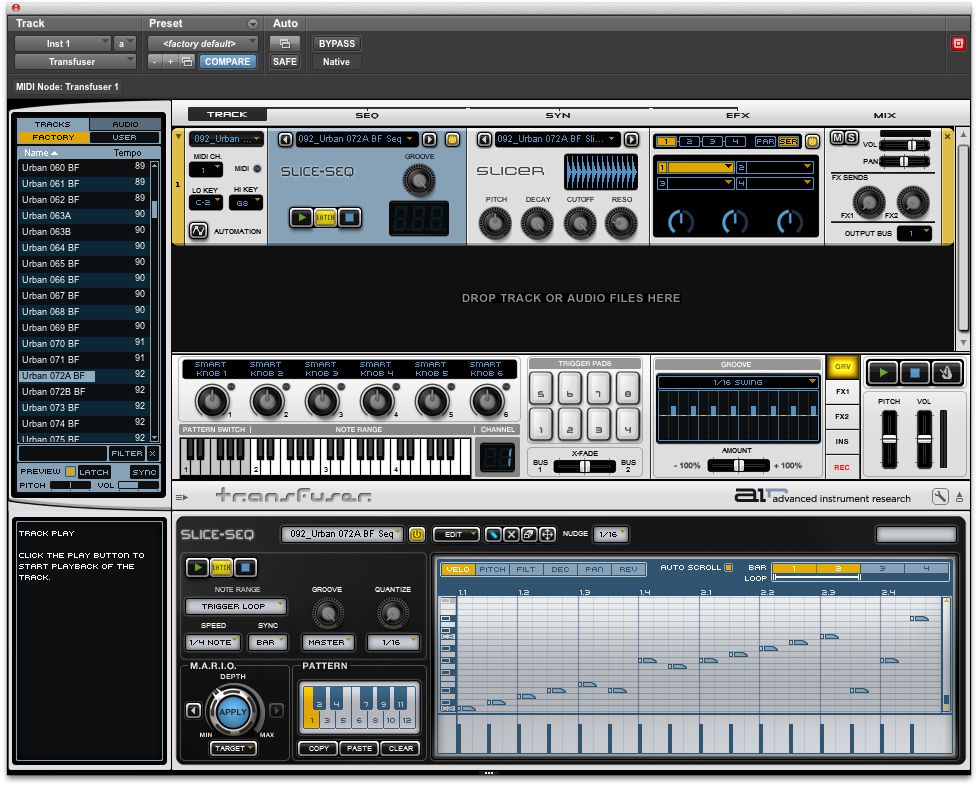Screen dimensions: 978x786
Task: Select the PITCH editor tab
Action: pyautogui.click(x=492, y=570)
